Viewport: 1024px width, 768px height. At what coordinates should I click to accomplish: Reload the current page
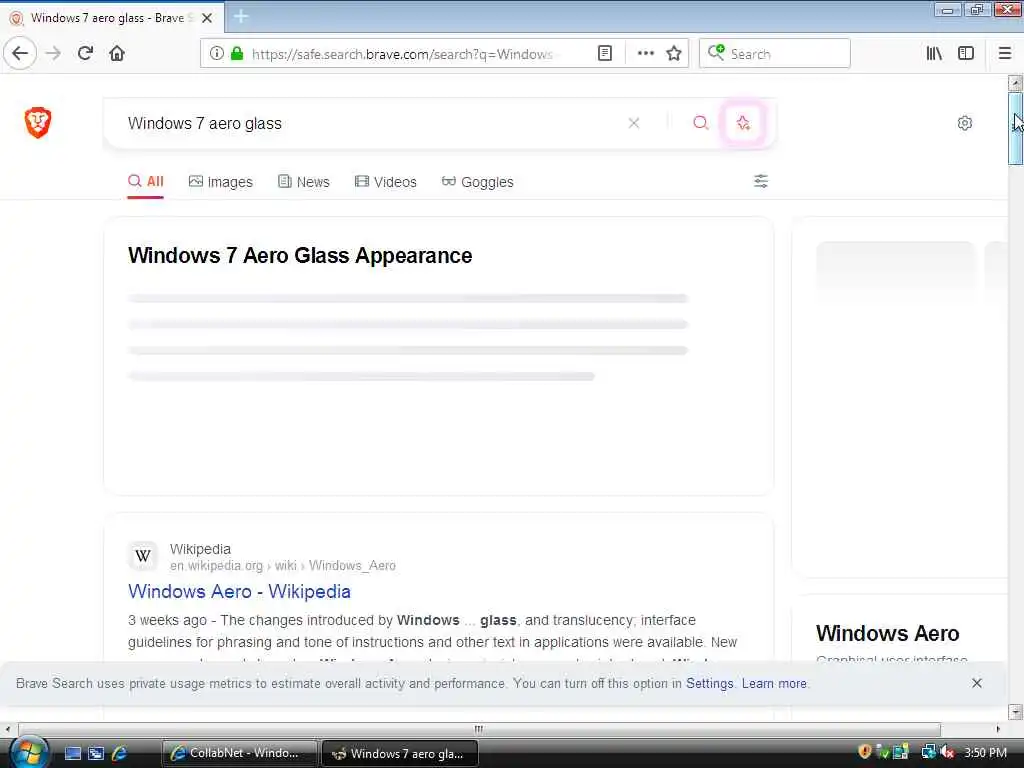tap(85, 53)
